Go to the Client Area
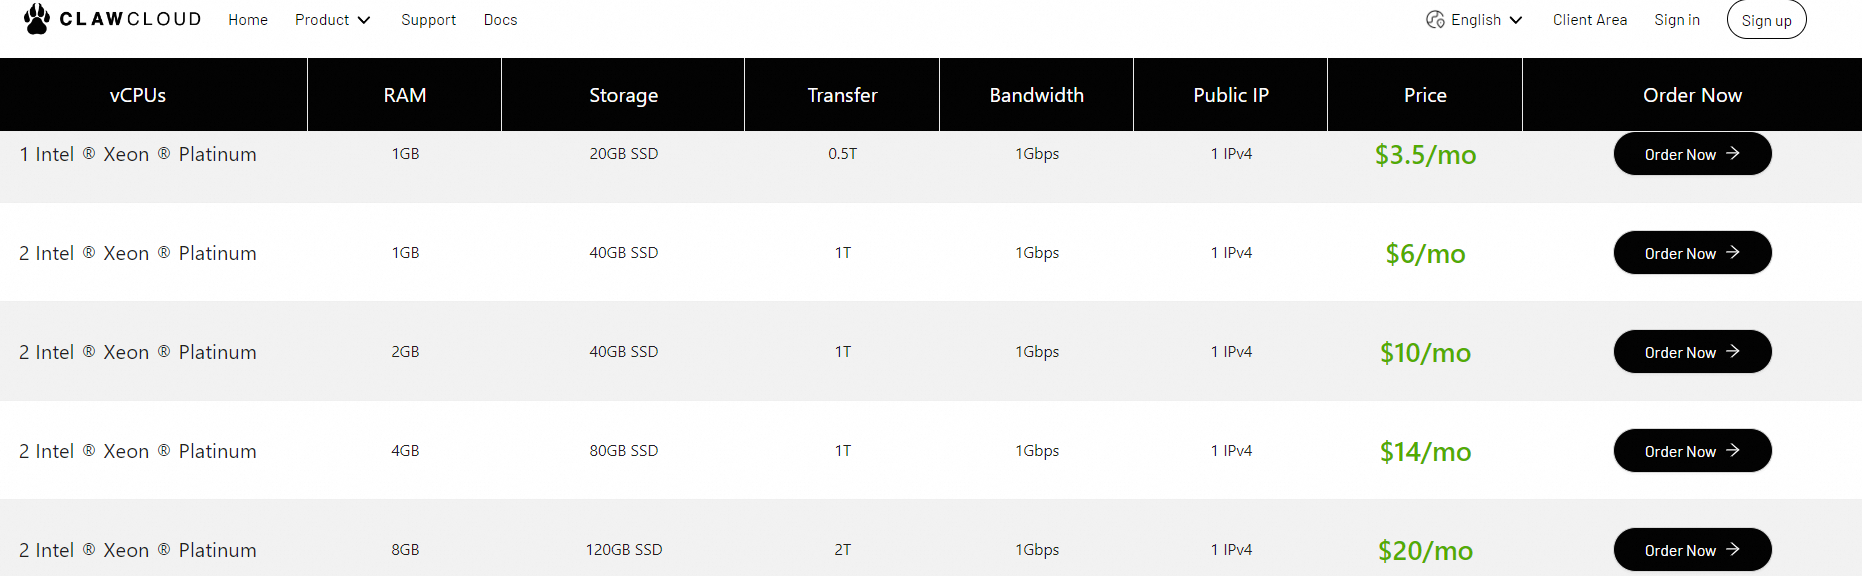1862x576 pixels. 1589,20
